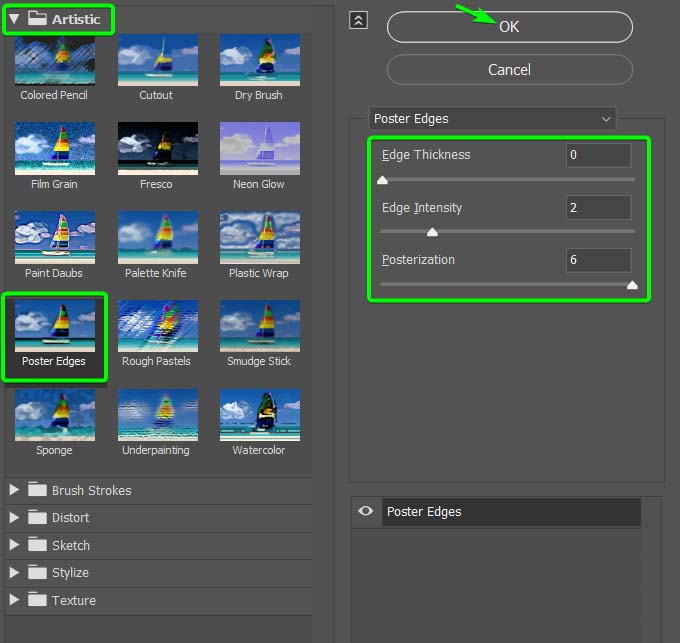Choose the Smudge Stick filter thumbnail

260,326
